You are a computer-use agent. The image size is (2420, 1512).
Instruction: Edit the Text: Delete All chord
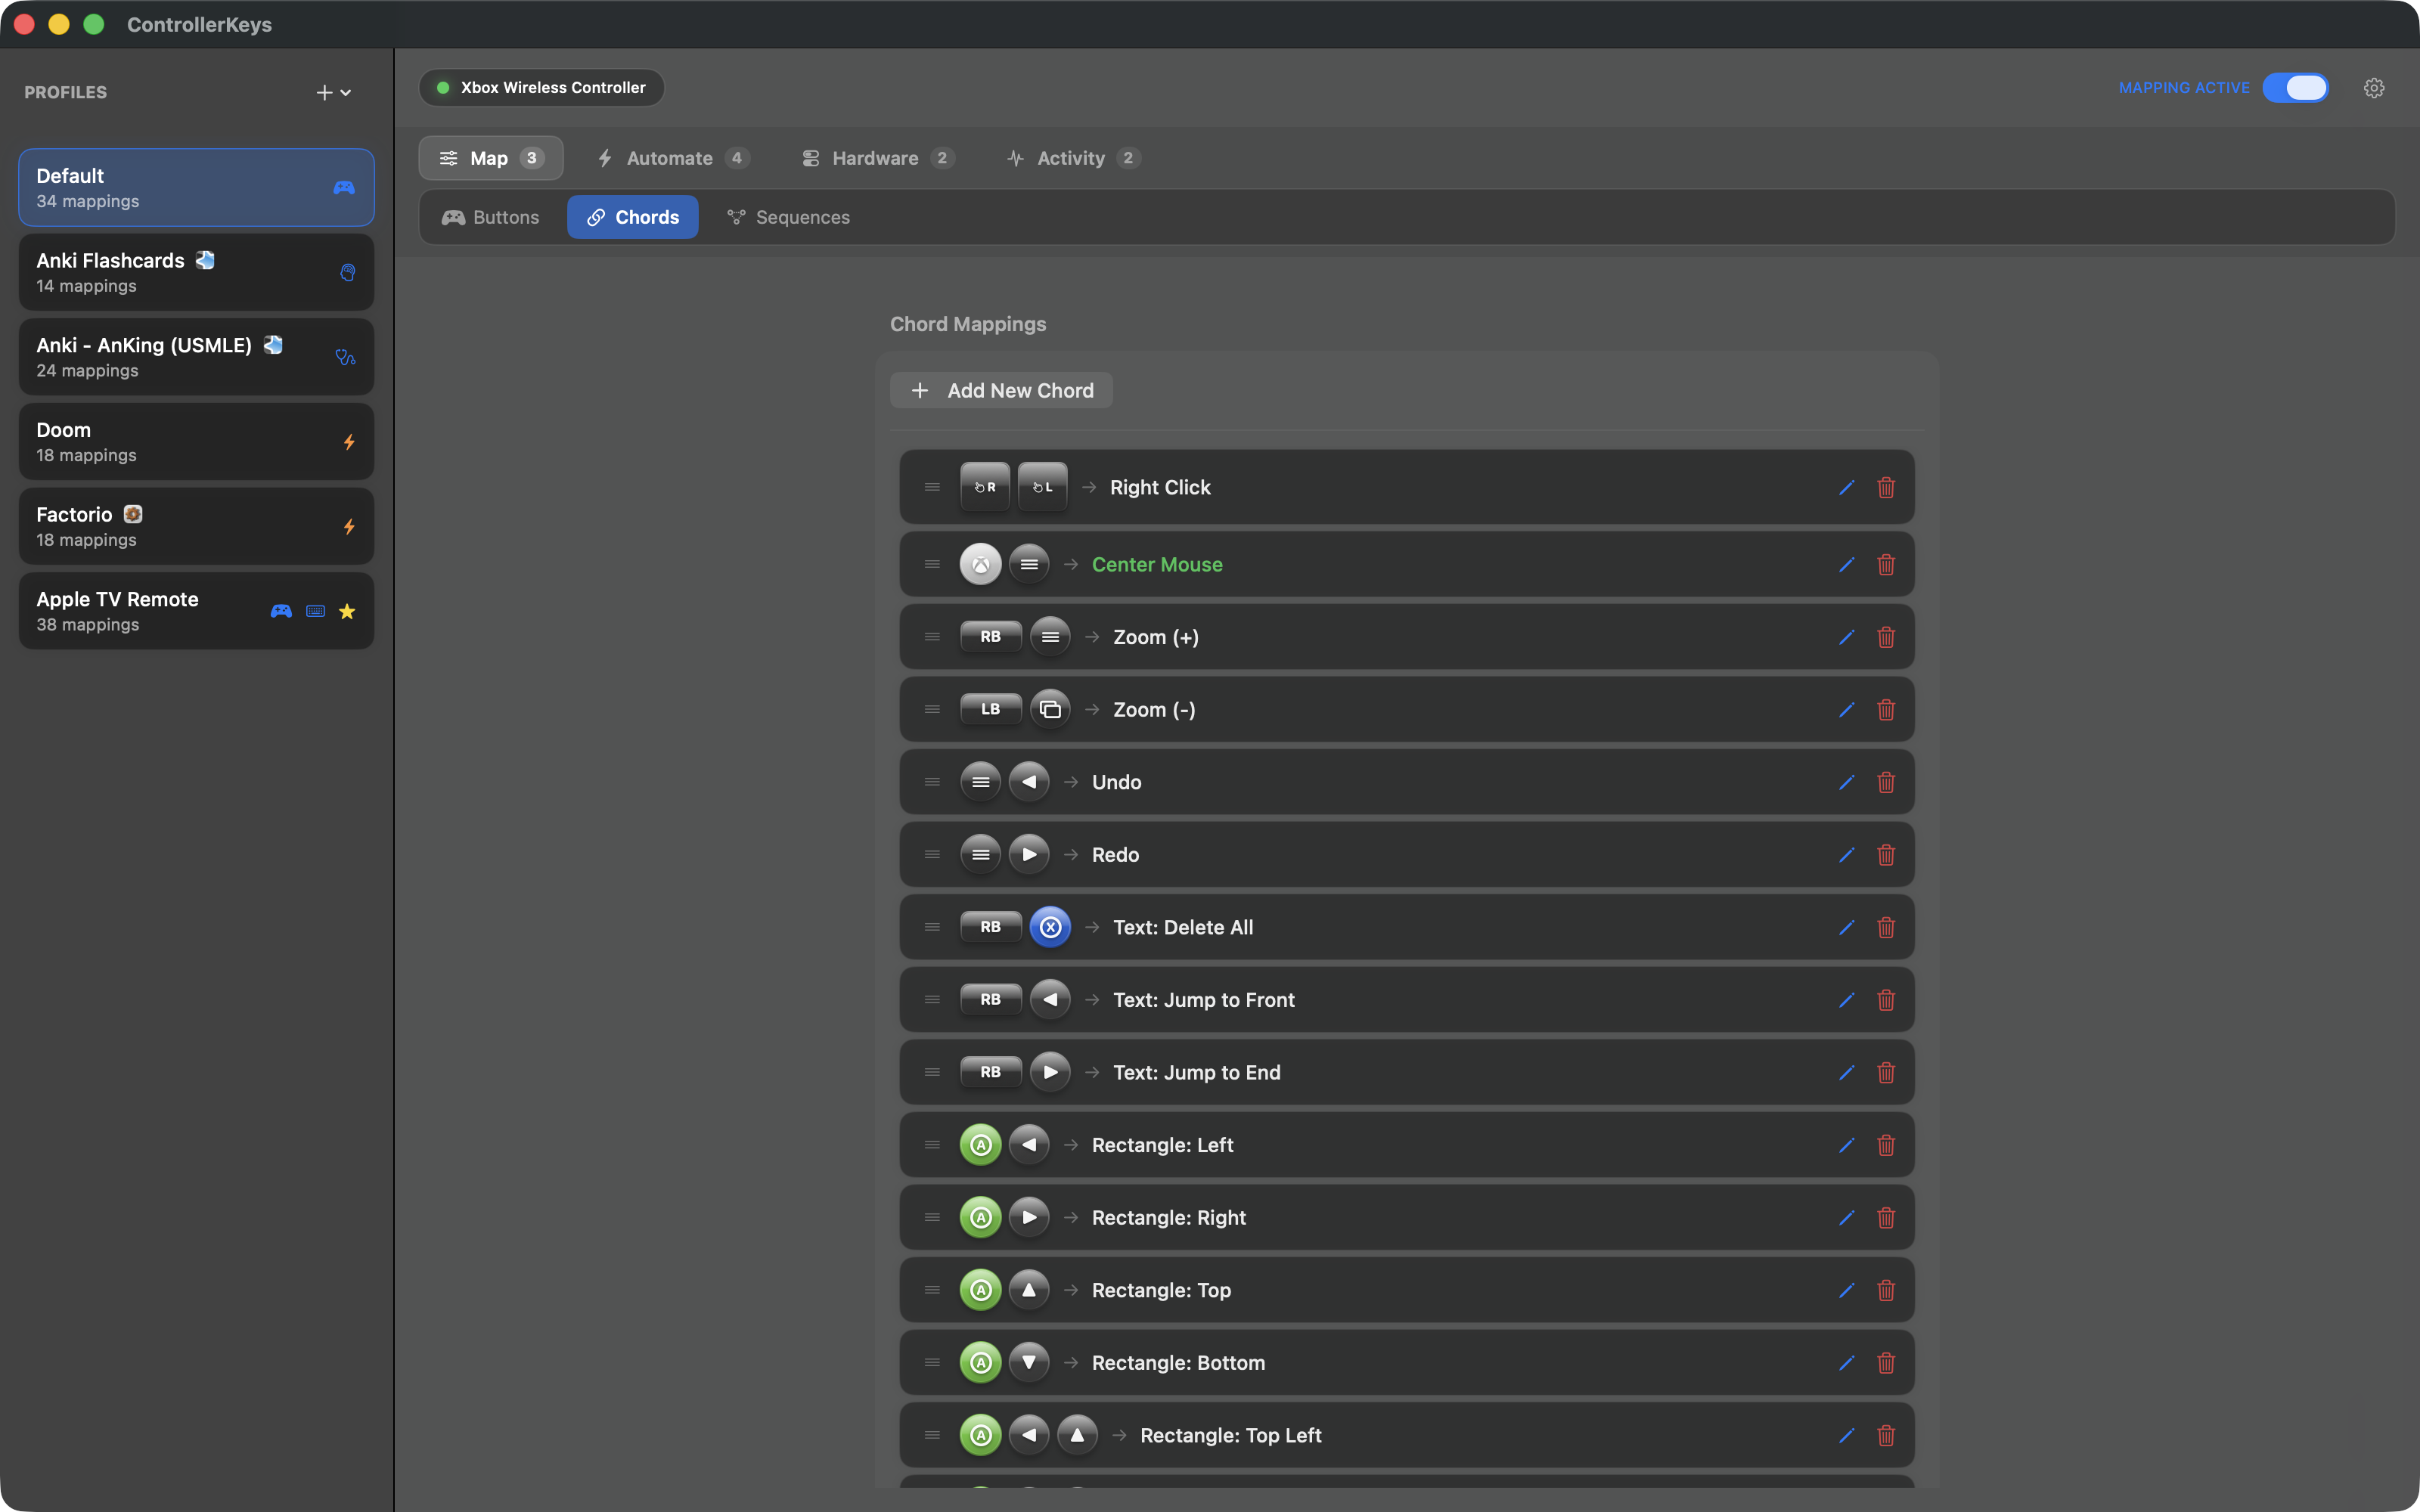[x=1846, y=927]
